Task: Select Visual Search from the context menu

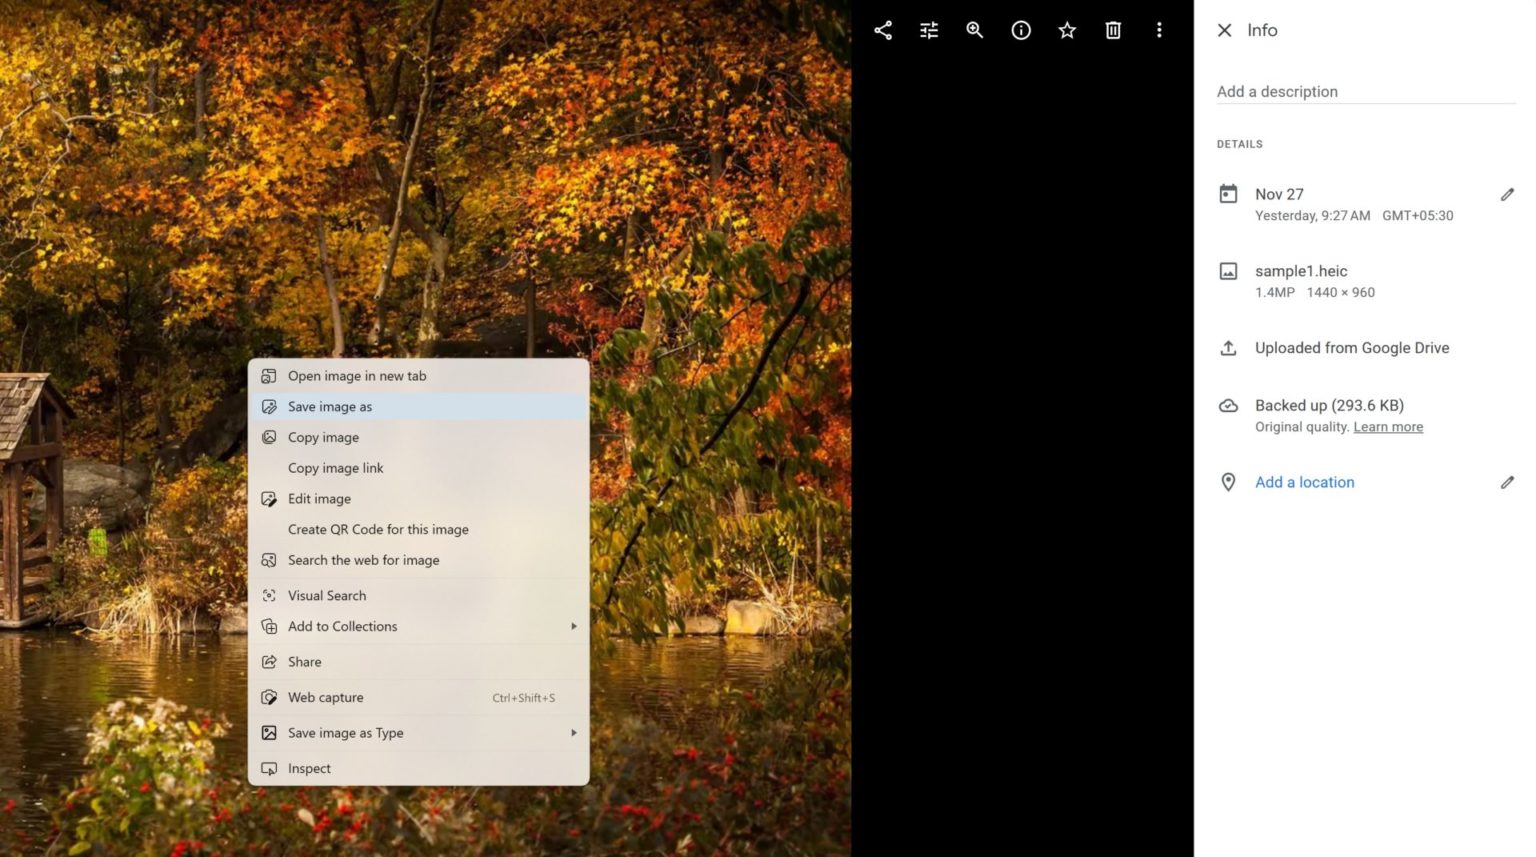Action: coord(326,595)
